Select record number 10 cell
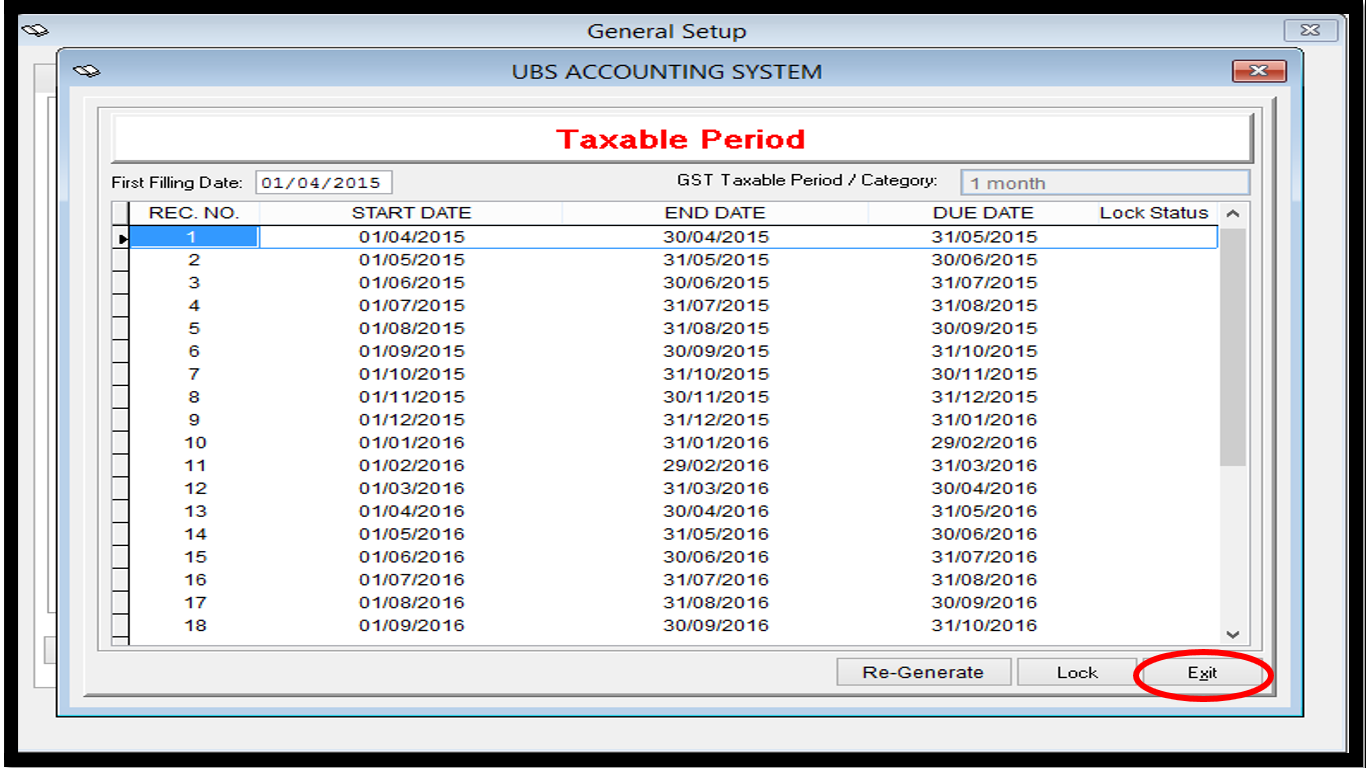This screenshot has height=768, width=1366. (194, 443)
